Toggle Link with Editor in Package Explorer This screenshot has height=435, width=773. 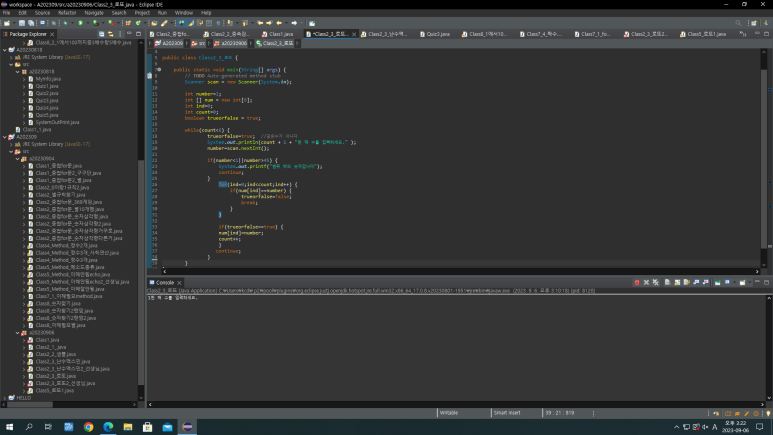[x=111, y=34]
